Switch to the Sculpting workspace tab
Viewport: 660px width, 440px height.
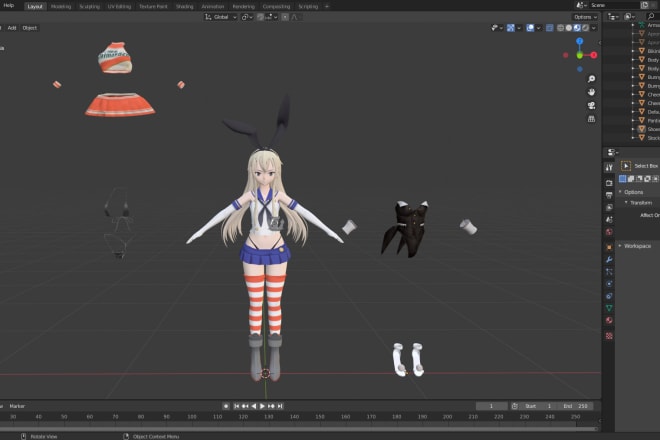(x=90, y=6)
